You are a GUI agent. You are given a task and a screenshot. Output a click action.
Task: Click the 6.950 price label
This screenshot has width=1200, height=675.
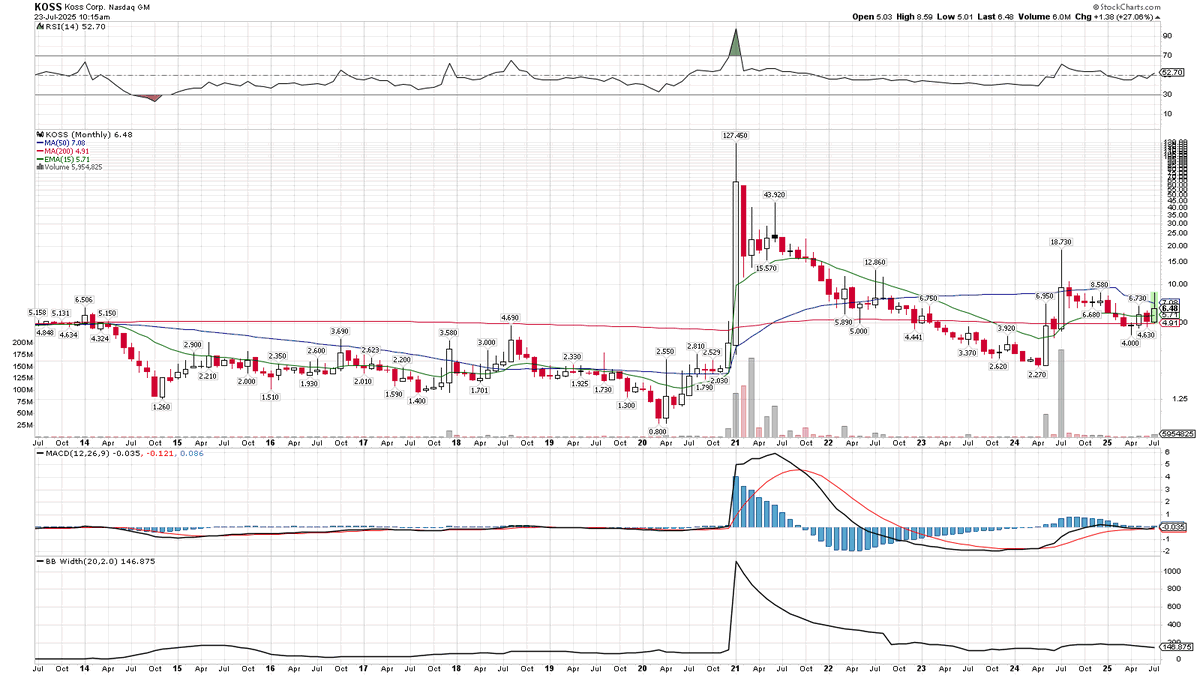[1045, 296]
